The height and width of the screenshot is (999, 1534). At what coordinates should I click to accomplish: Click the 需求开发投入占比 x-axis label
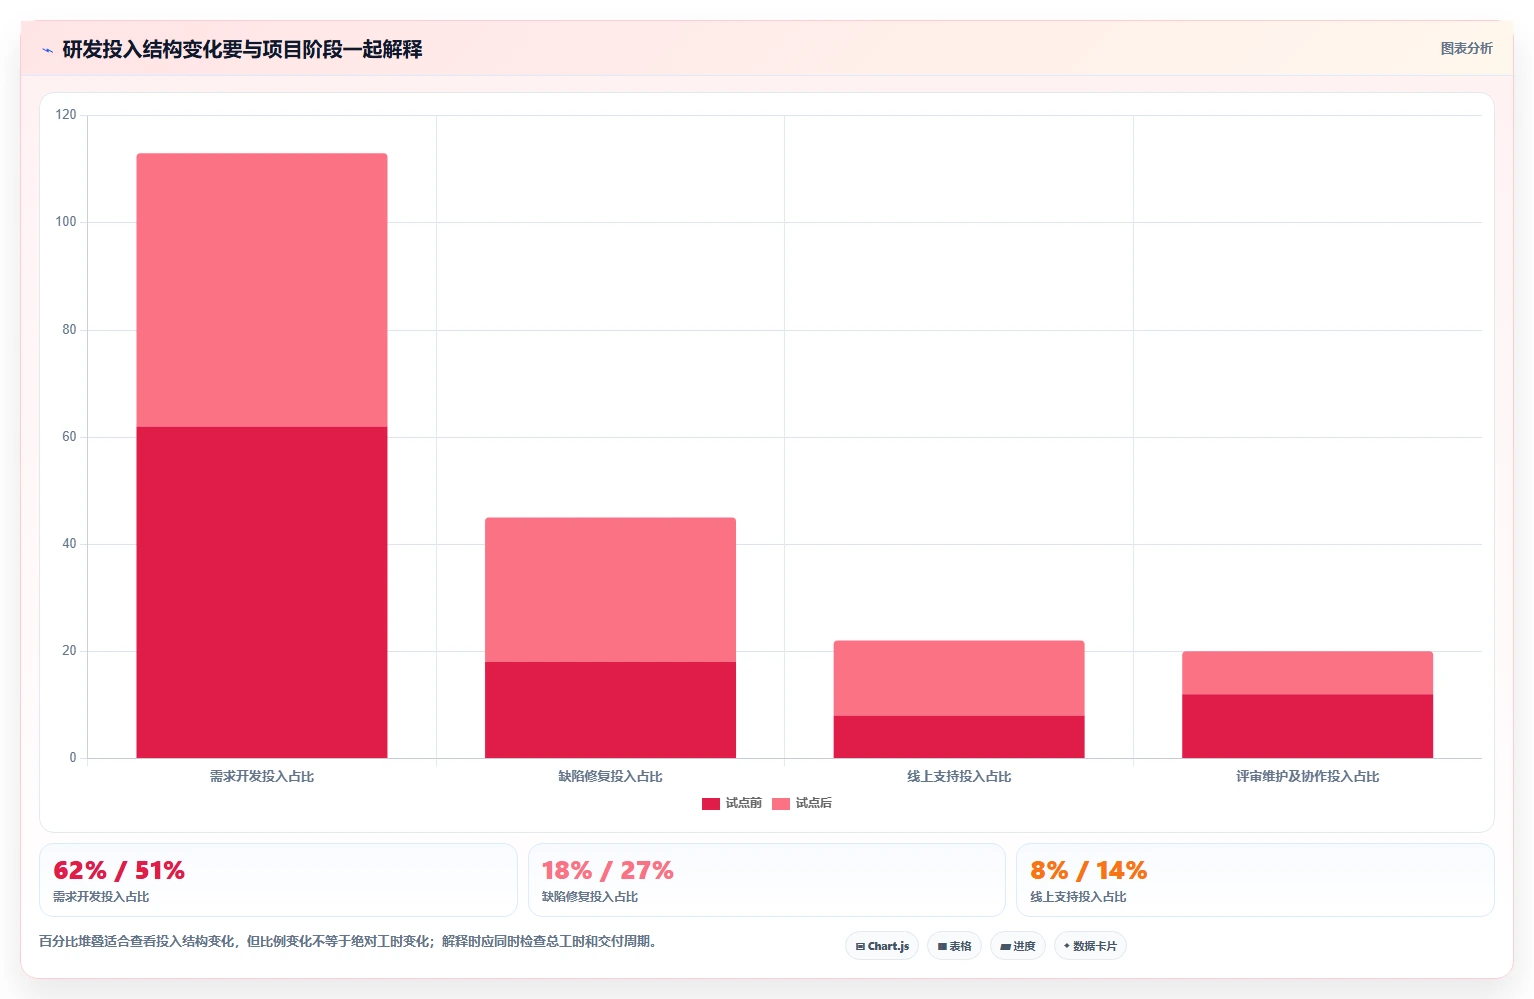click(262, 777)
